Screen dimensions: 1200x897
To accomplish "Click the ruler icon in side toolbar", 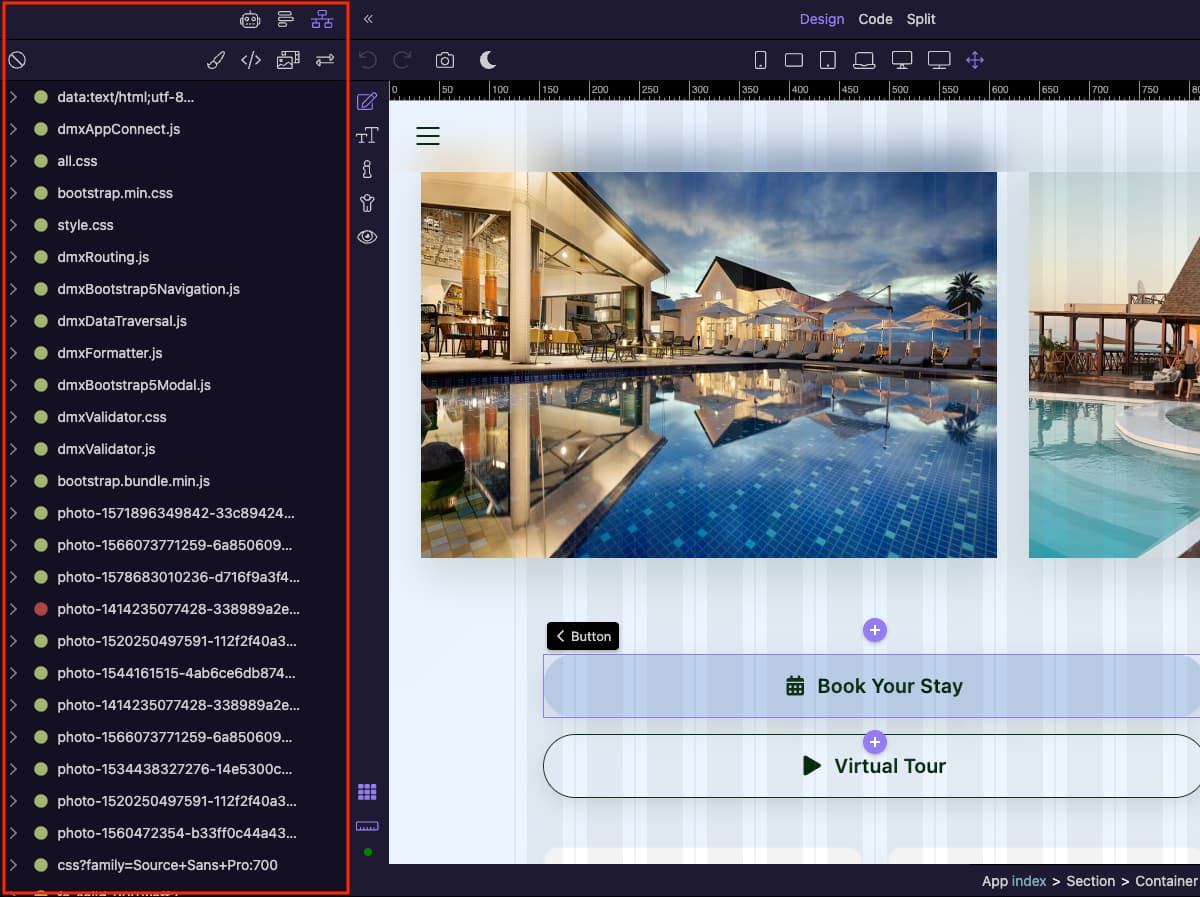I will point(367,826).
